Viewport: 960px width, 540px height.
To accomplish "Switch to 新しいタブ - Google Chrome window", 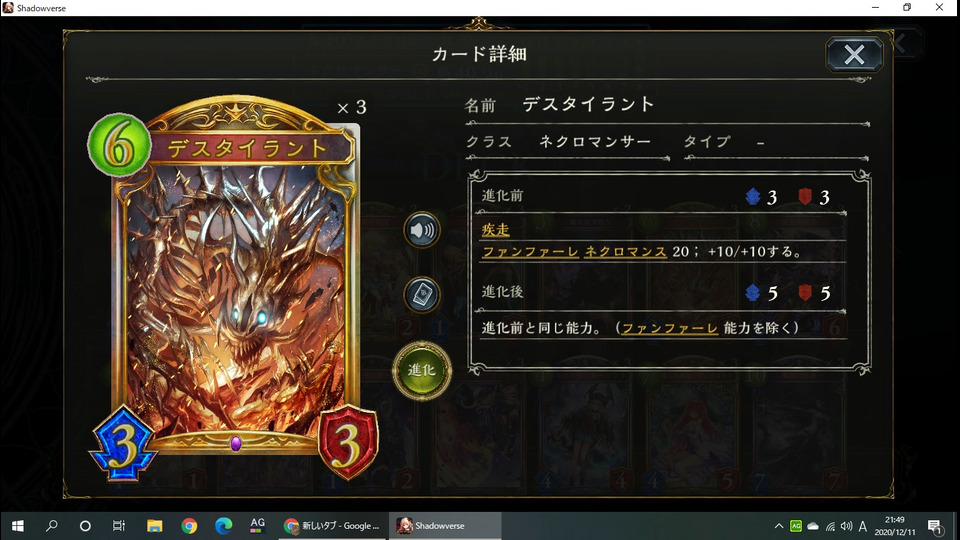I will tap(332, 526).
